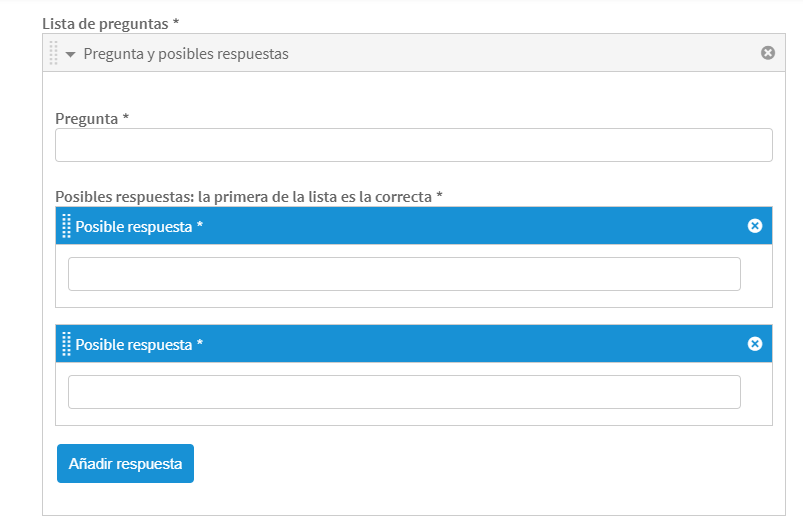Click the asterisk after the 'Pregunta' label
Image resolution: width=803 pixels, height=530 pixels.
[126, 119]
